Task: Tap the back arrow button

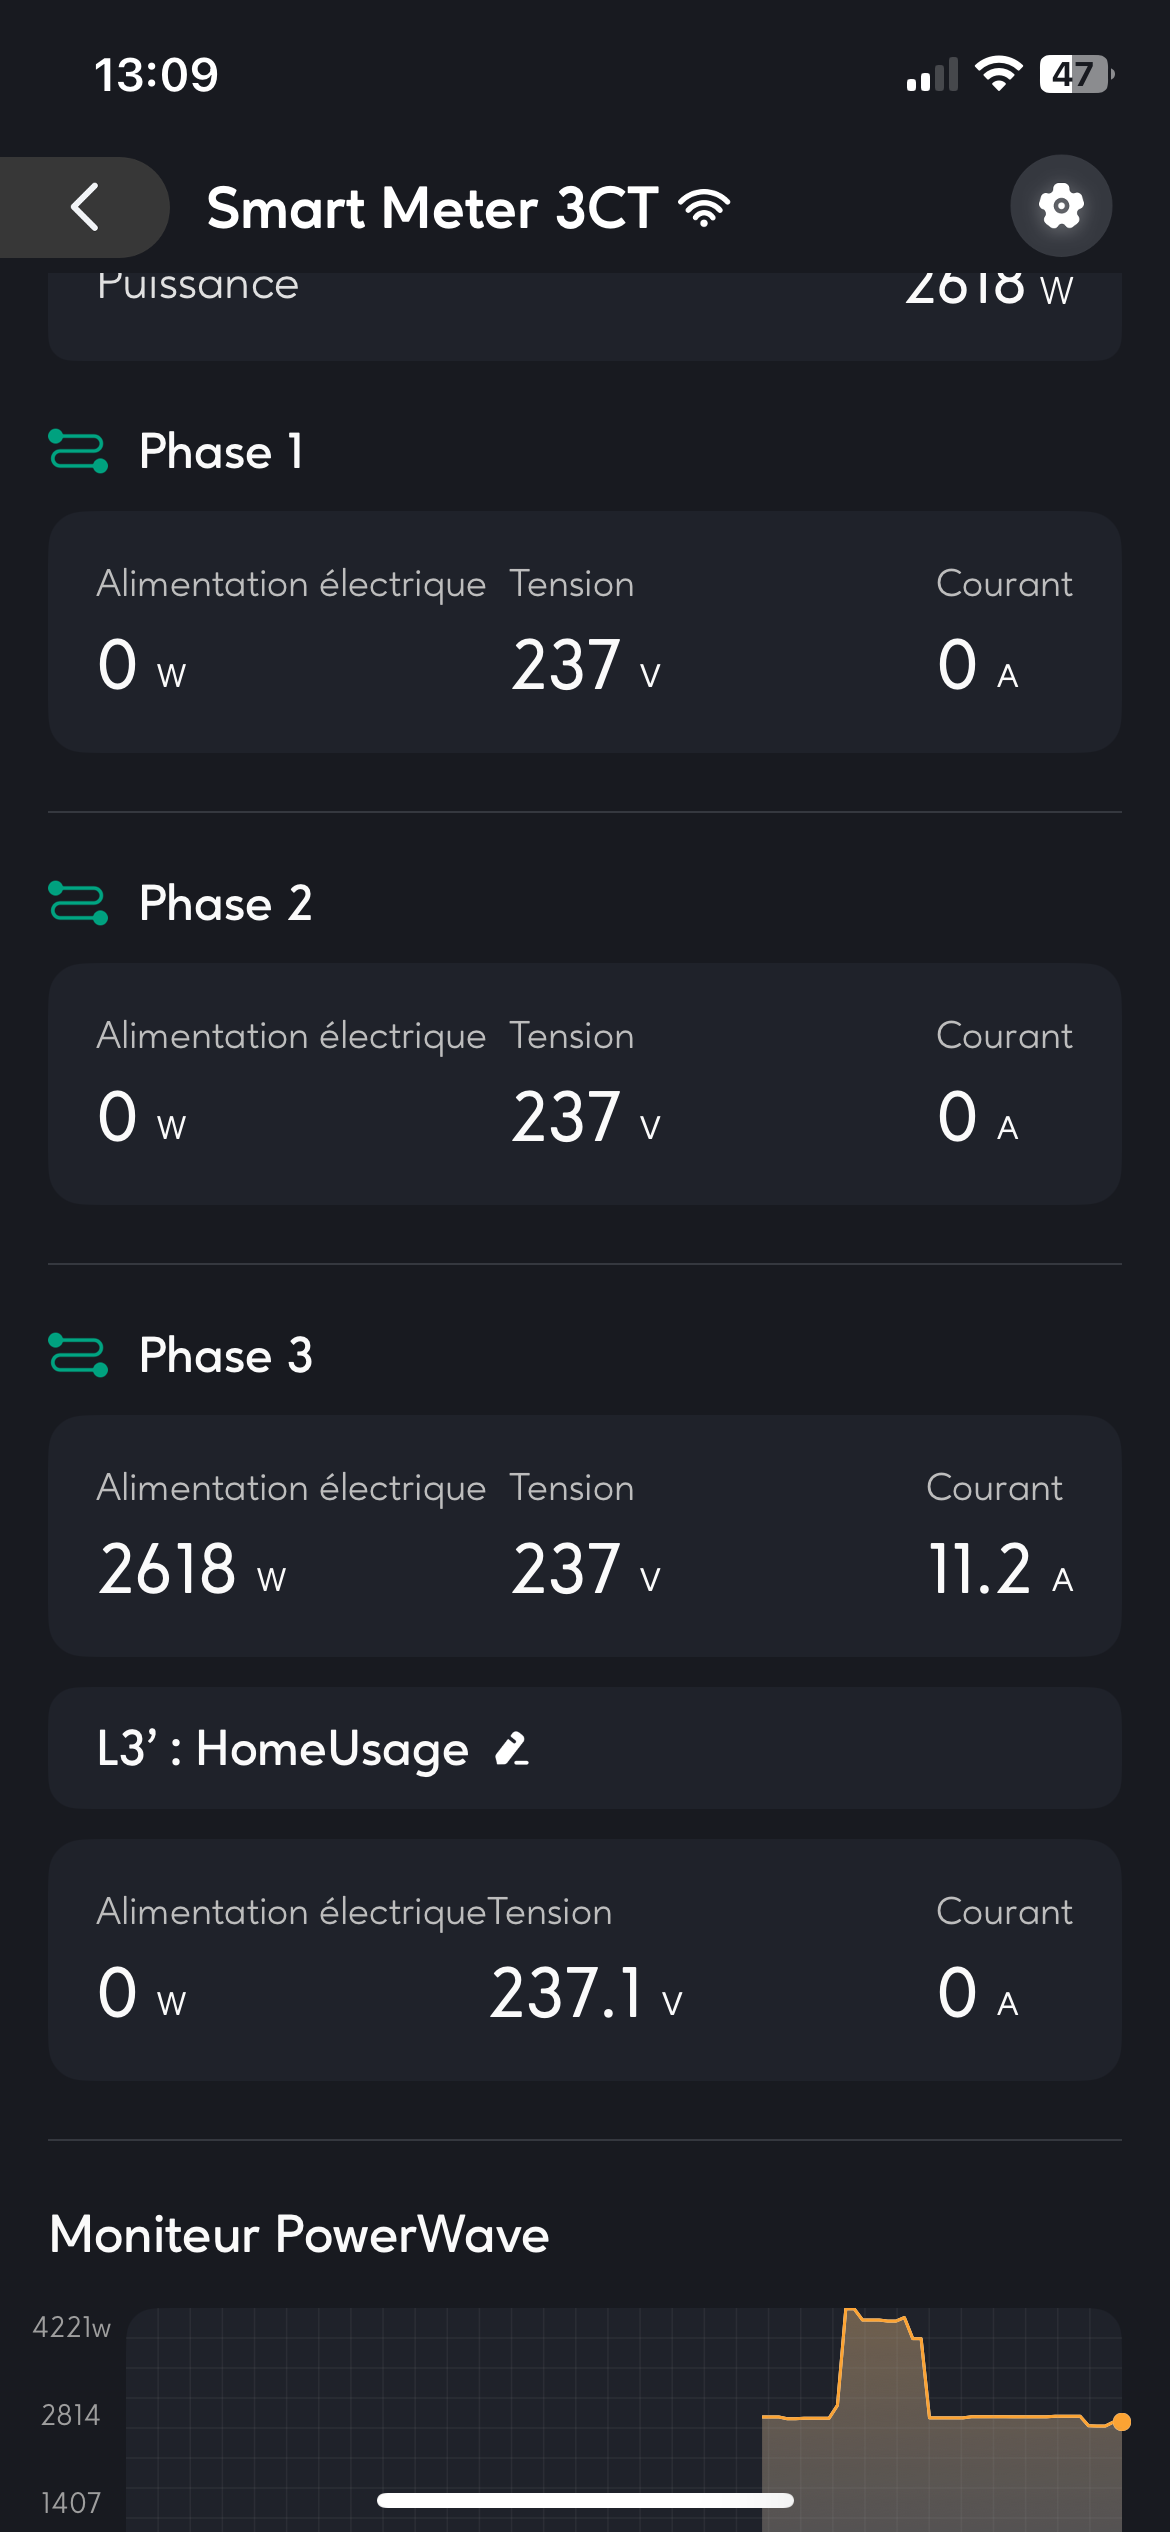Action: (86, 207)
